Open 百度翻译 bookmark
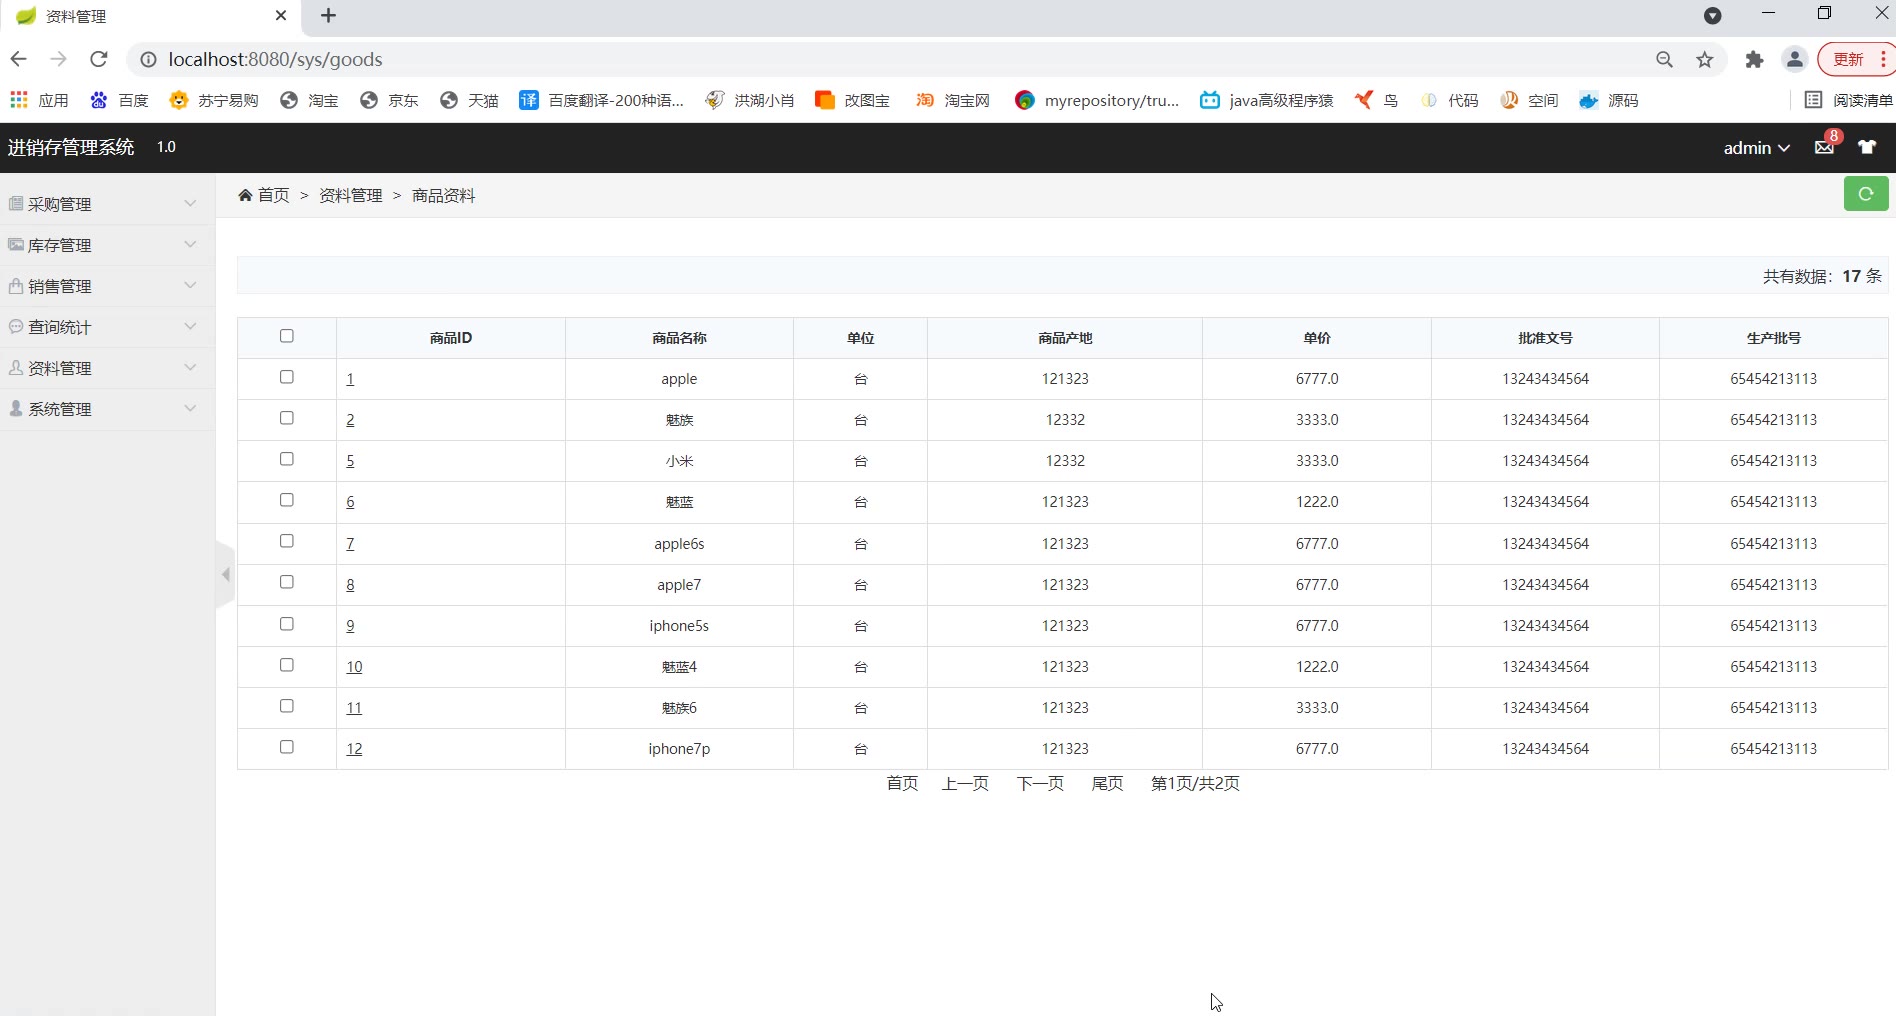 pos(602,100)
